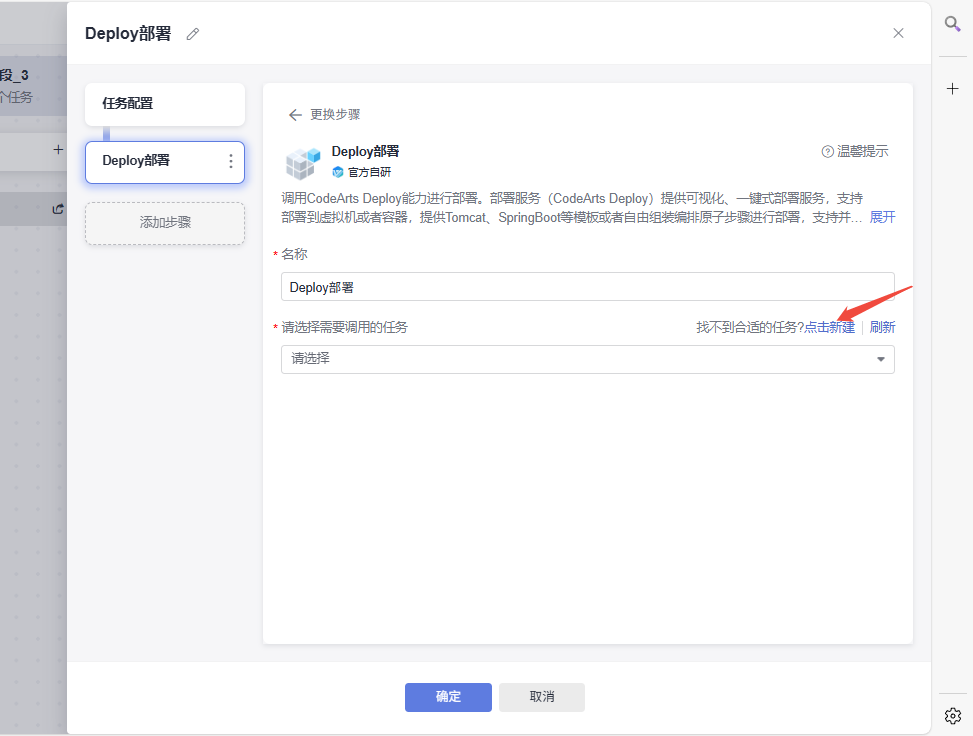
Task: Click into the 名称 input field
Action: coord(588,287)
